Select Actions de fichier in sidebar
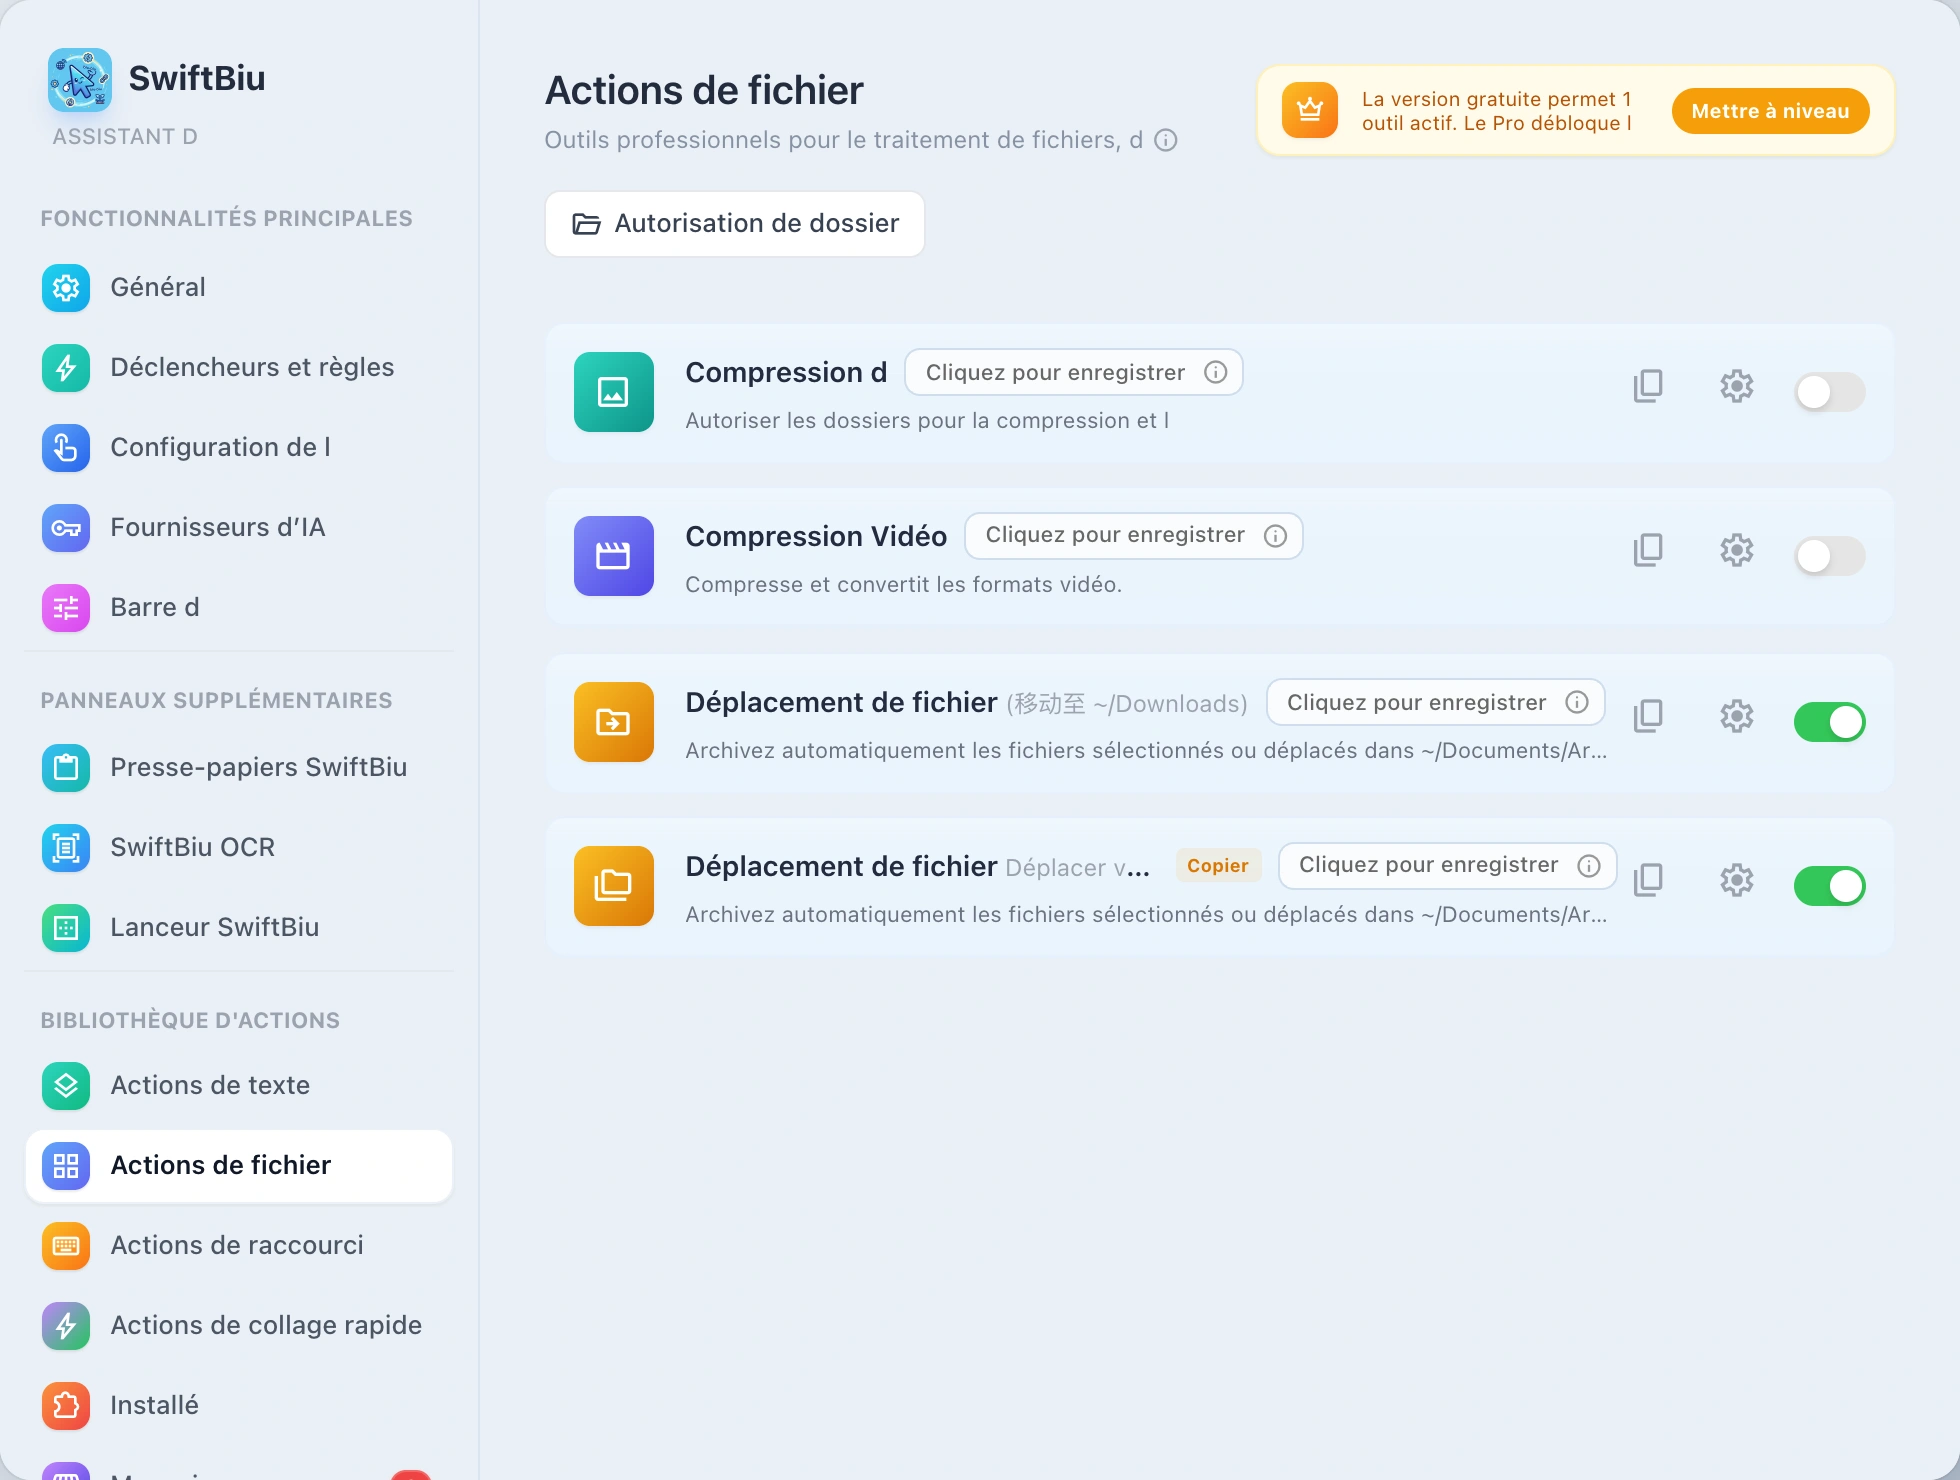 click(238, 1166)
